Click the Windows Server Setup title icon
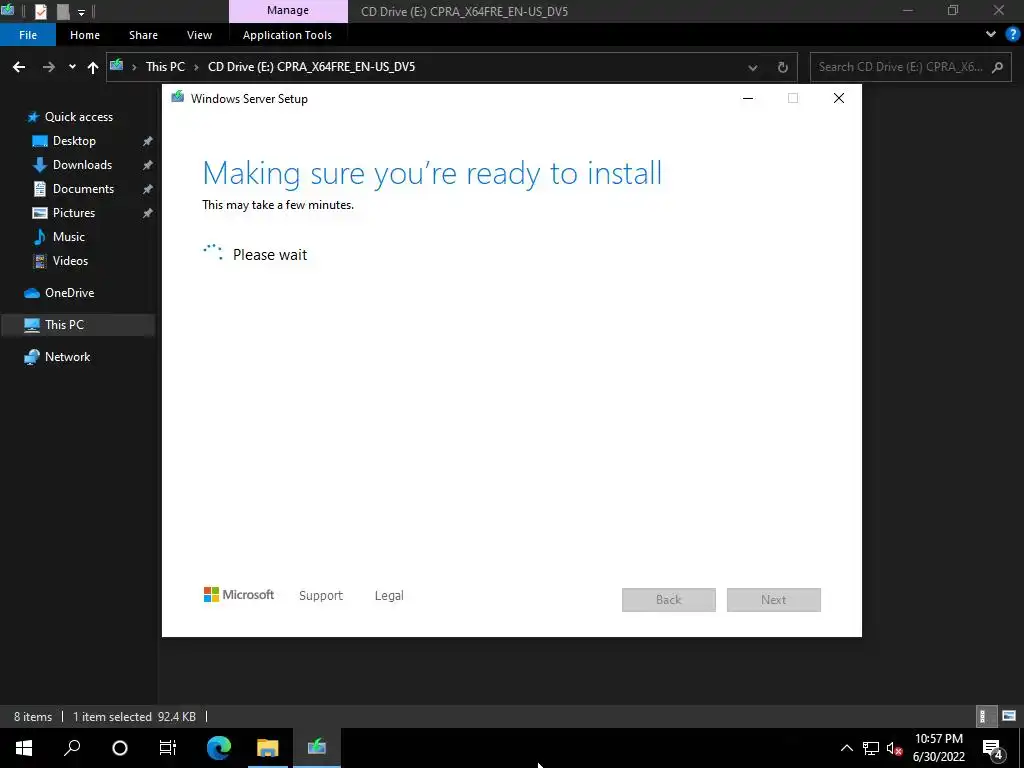Viewport: 1024px width, 768px height. pos(177,98)
